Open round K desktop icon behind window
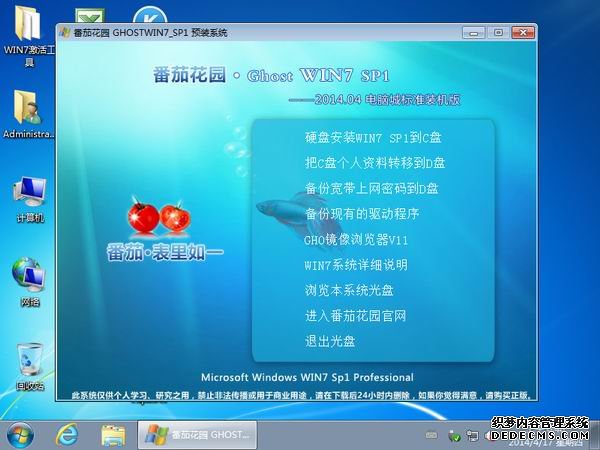600x450 pixels. pos(150,16)
